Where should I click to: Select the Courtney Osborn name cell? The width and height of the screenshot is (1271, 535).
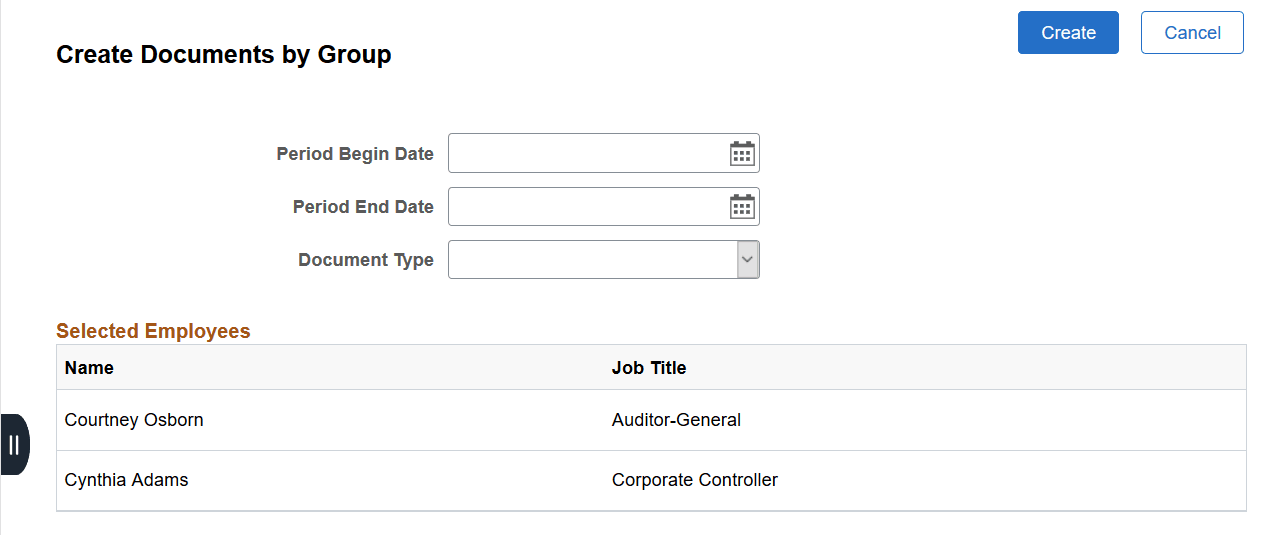tap(134, 420)
